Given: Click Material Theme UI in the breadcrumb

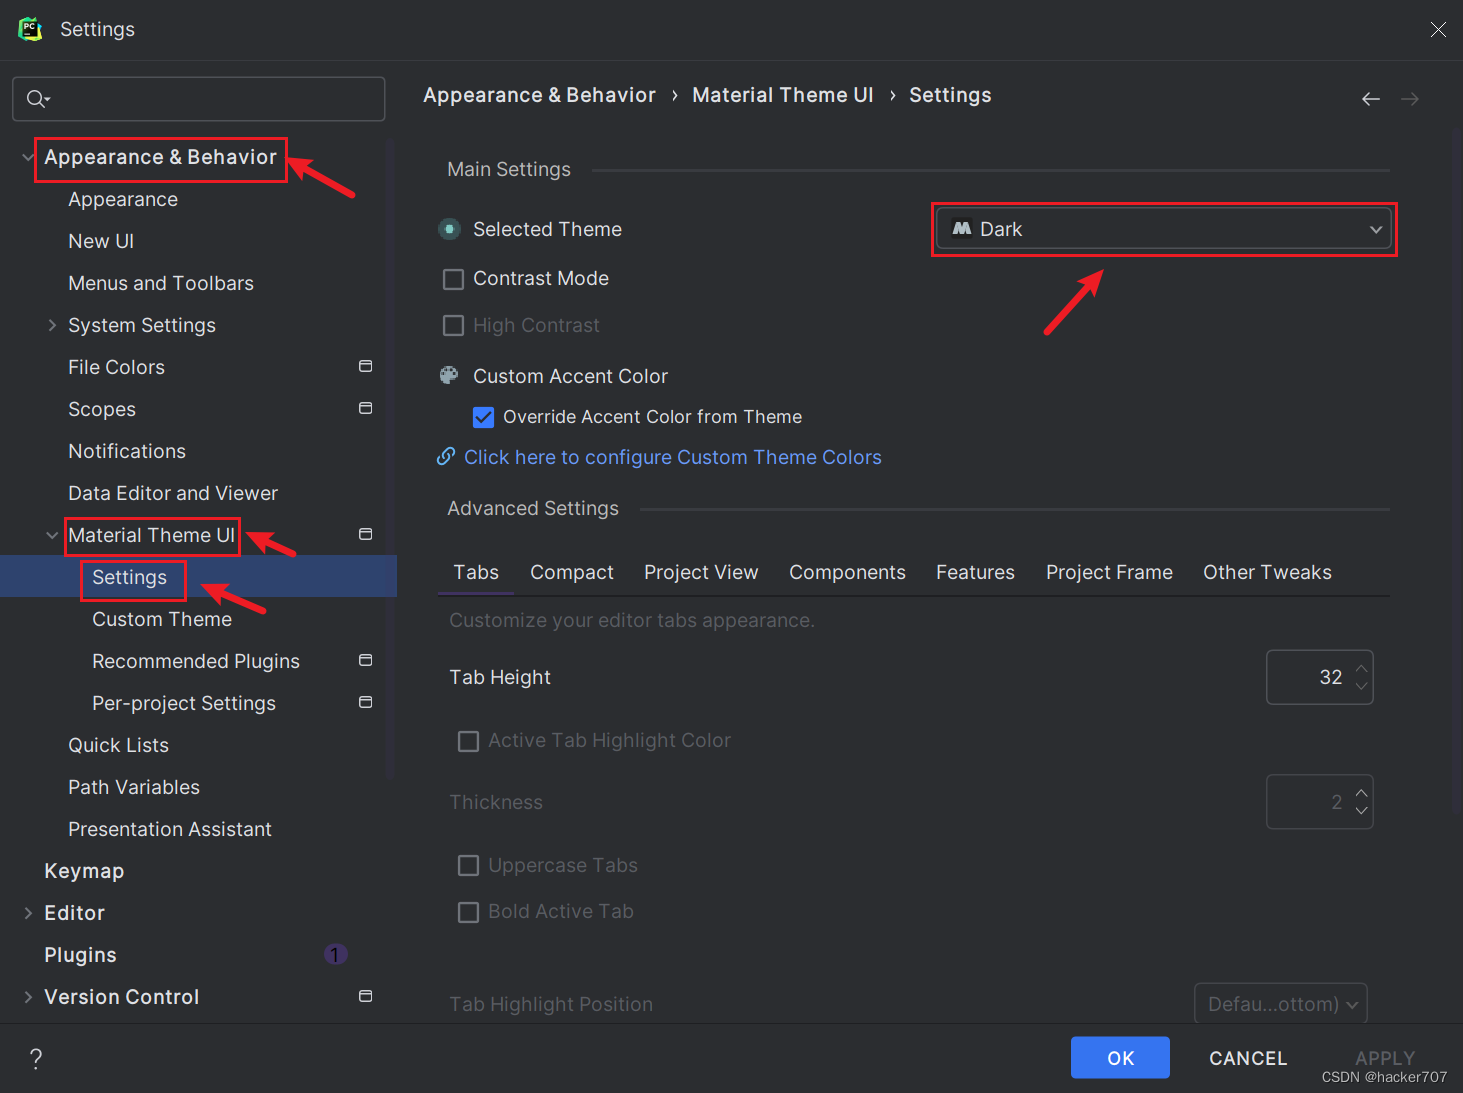Looking at the screenshot, I should click(783, 95).
